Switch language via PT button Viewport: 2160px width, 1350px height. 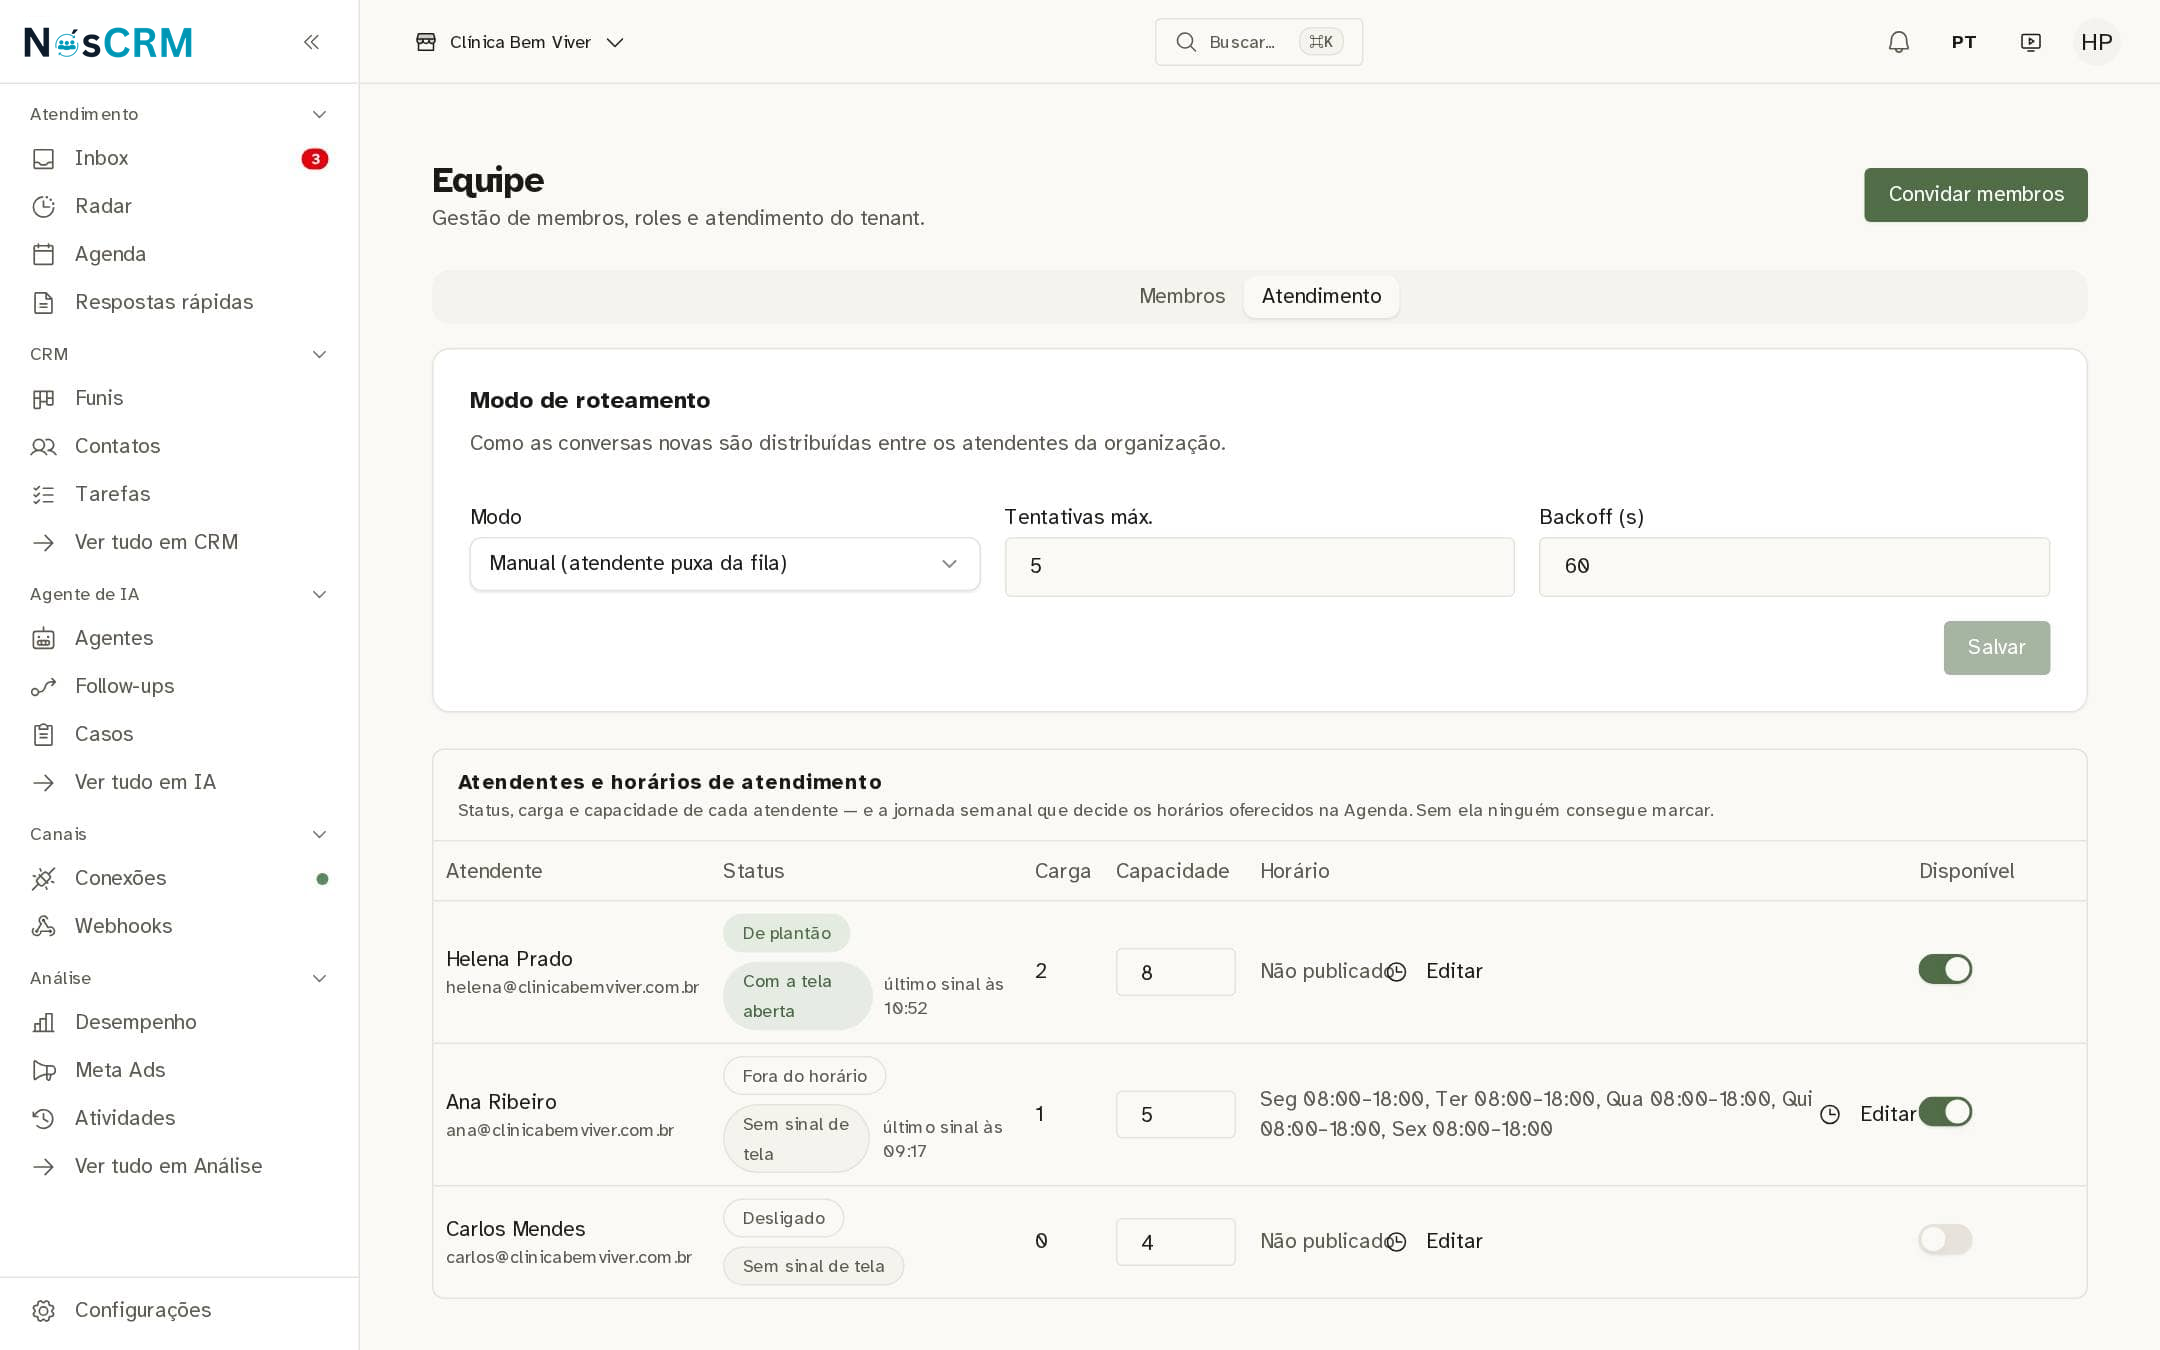pos(1963,42)
